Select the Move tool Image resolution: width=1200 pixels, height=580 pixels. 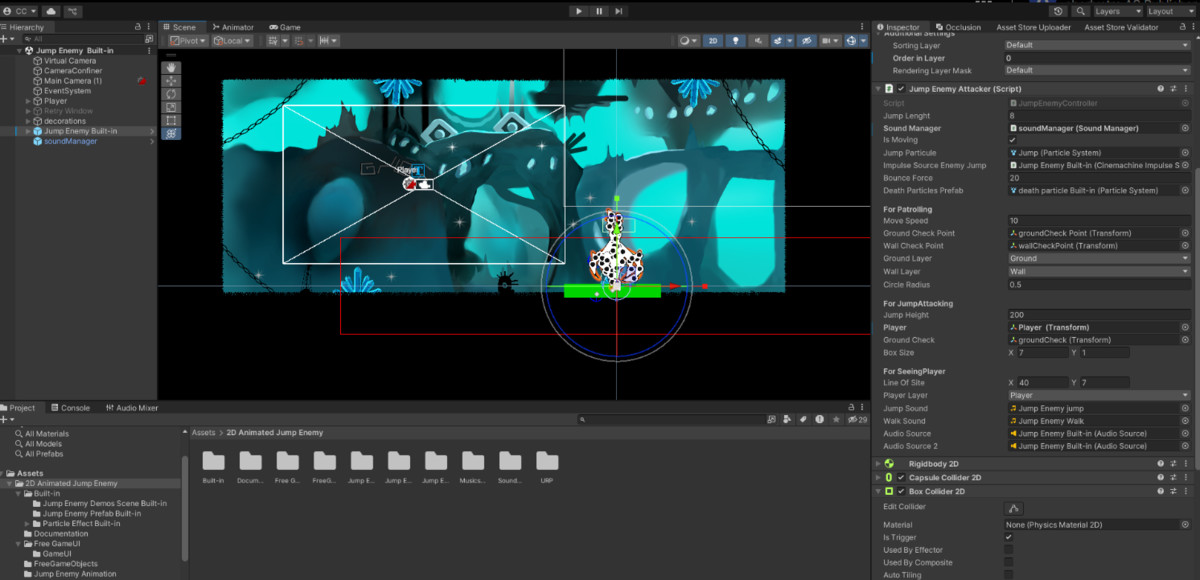pos(172,81)
